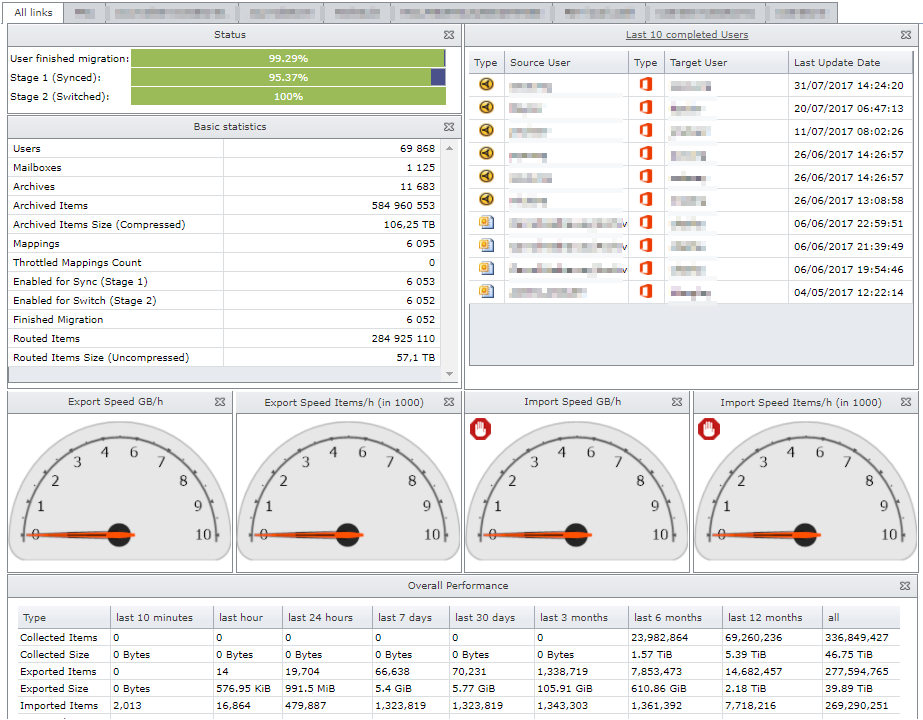Select the second tab next to All links
923x720 pixels.
(86, 13)
